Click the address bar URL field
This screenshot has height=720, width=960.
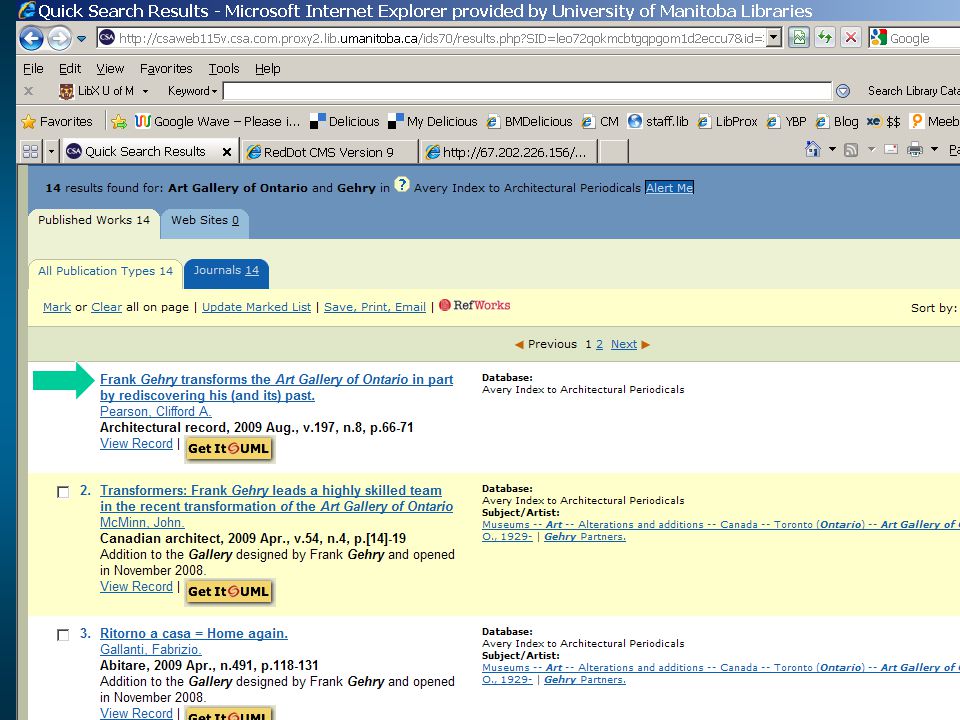point(431,38)
